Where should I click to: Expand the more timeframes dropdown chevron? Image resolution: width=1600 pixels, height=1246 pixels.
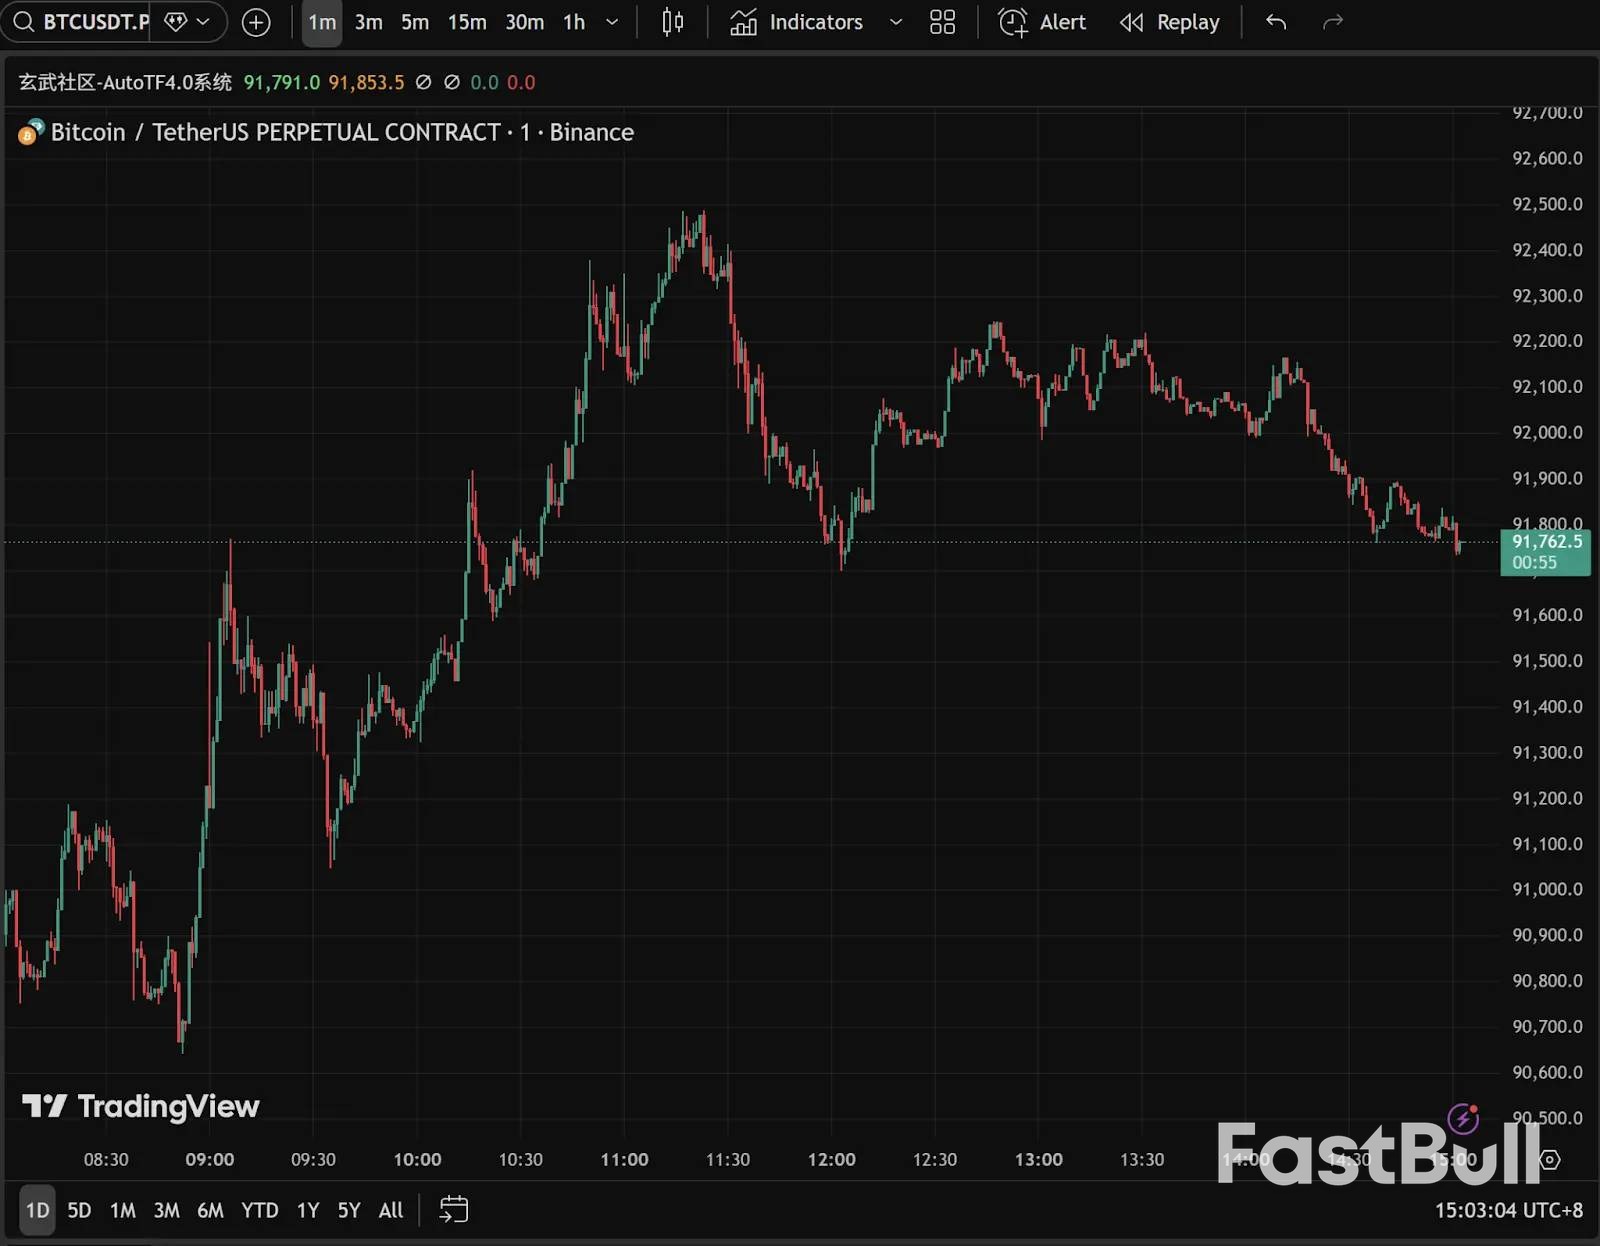tap(612, 22)
